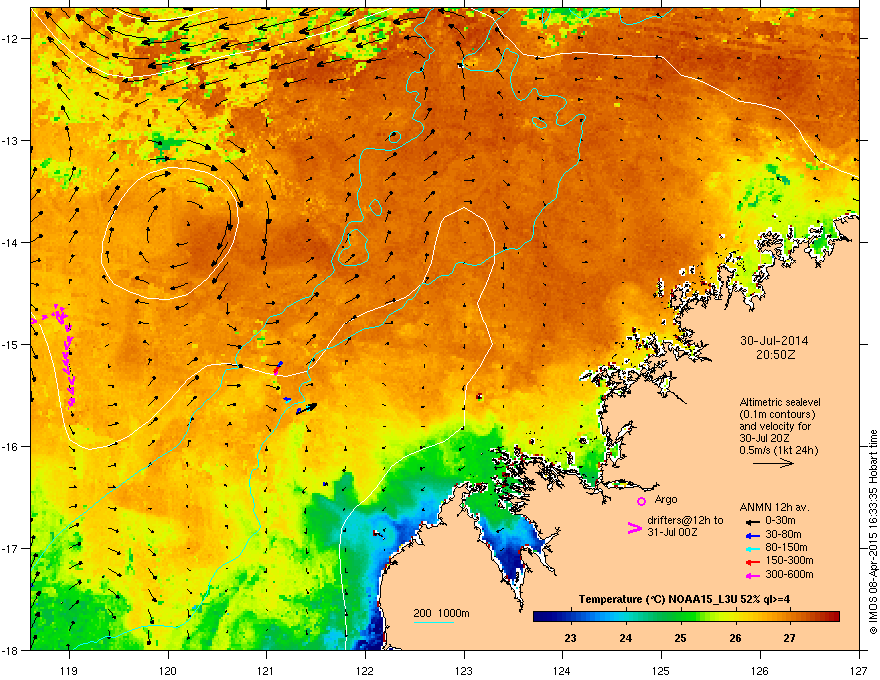Click the longitude axis label 121

click(266, 671)
